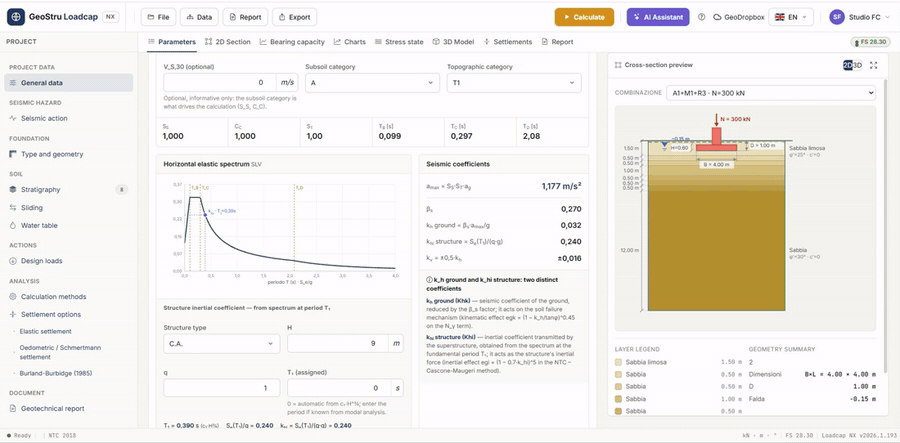
Task: Click the Design loads download icon
Action: tap(13, 261)
